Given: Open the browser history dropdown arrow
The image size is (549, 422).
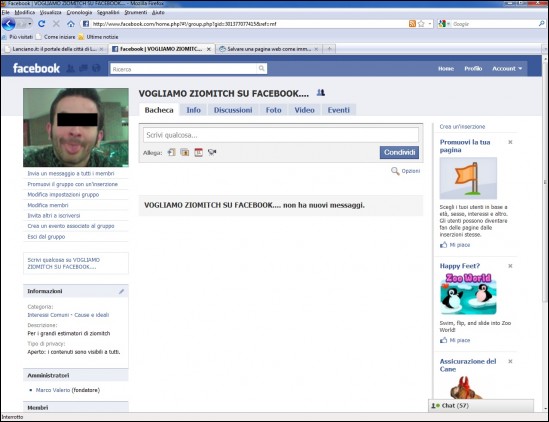Looking at the screenshot, I should coord(30,24).
